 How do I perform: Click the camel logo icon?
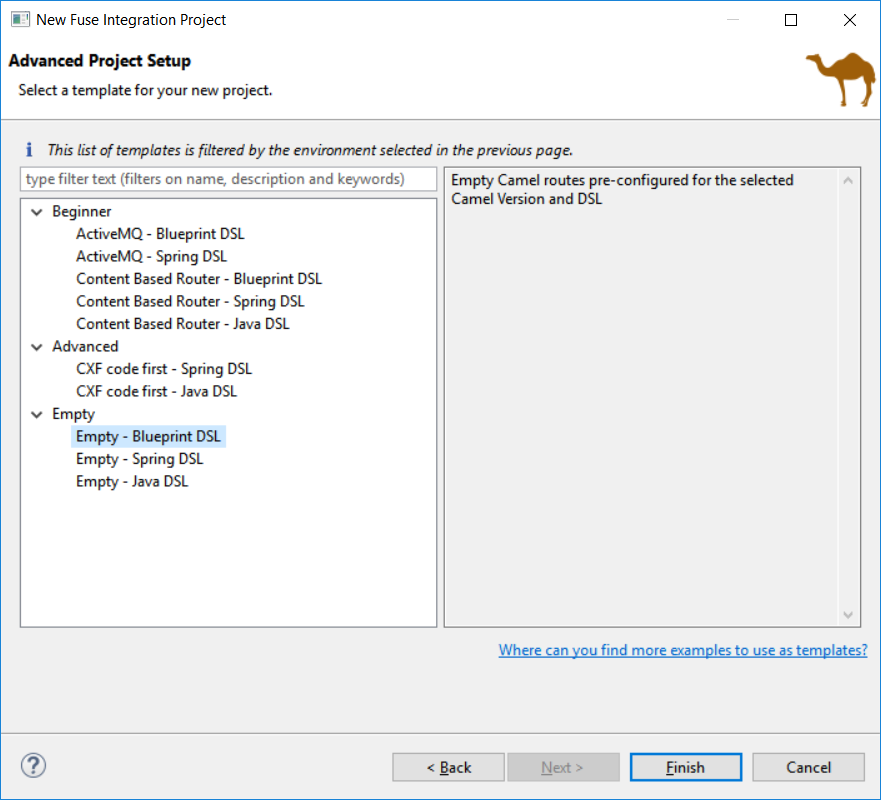[x=840, y=79]
